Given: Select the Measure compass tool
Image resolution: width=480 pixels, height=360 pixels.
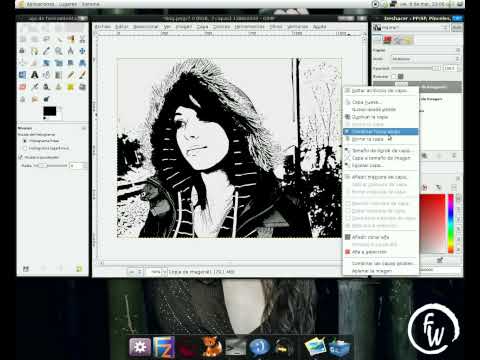Looking at the screenshot, I should pos(70,51).
